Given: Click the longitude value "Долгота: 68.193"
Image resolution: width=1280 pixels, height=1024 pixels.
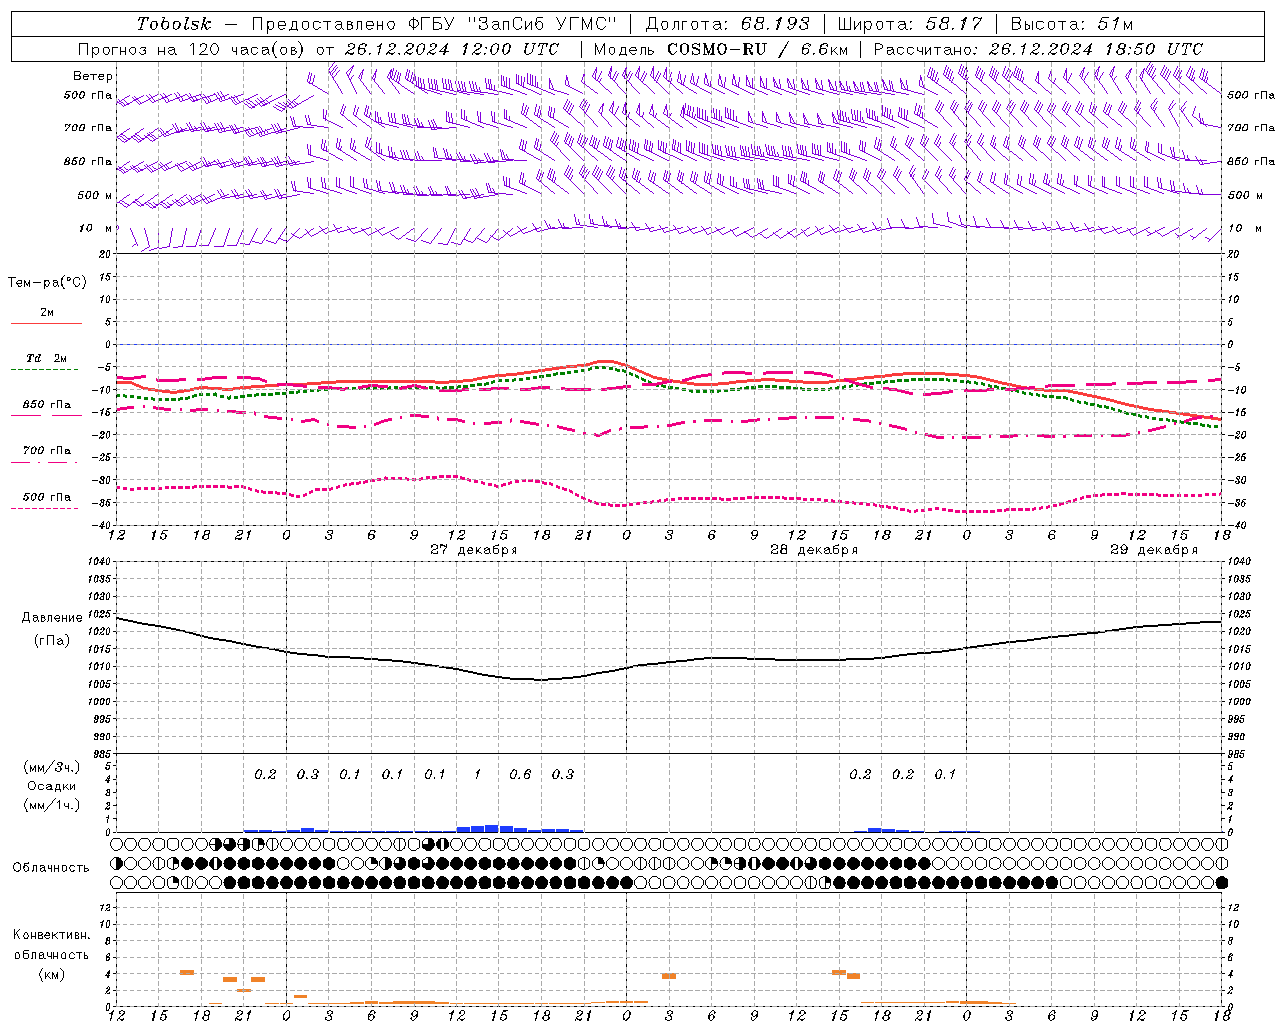Looking at the screenshot, I should pyautogui.click(x=727, y=24).
